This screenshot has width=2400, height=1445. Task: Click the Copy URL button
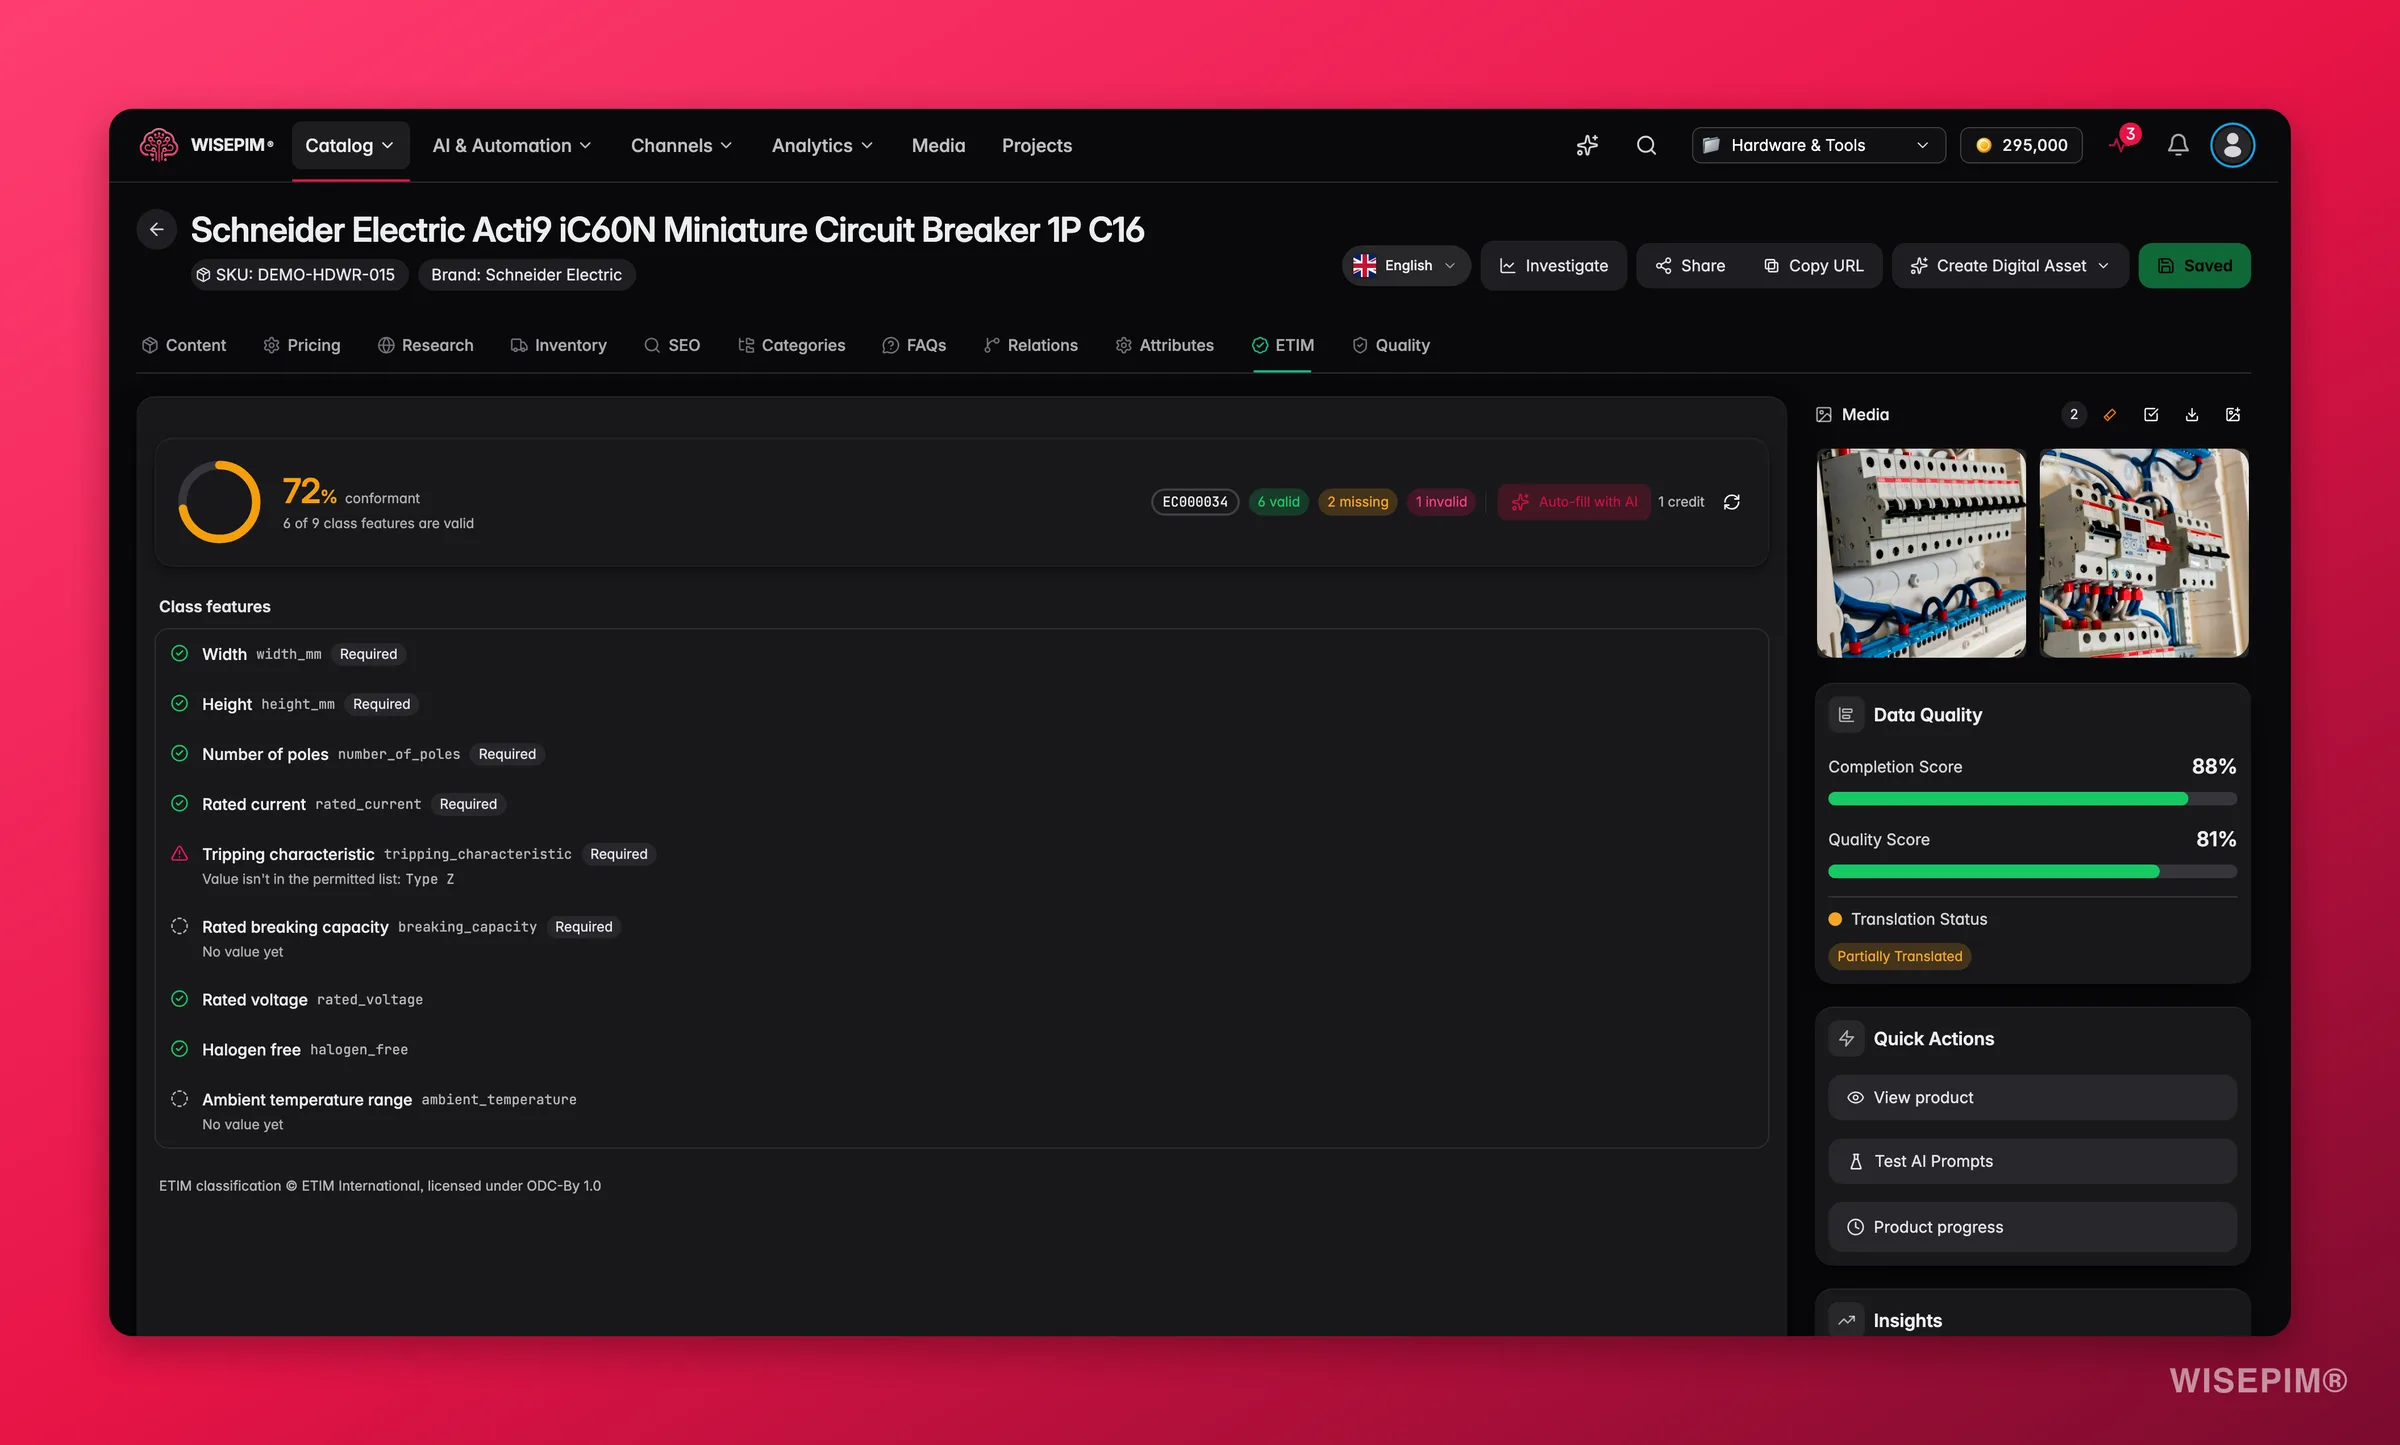point(1814,266)
